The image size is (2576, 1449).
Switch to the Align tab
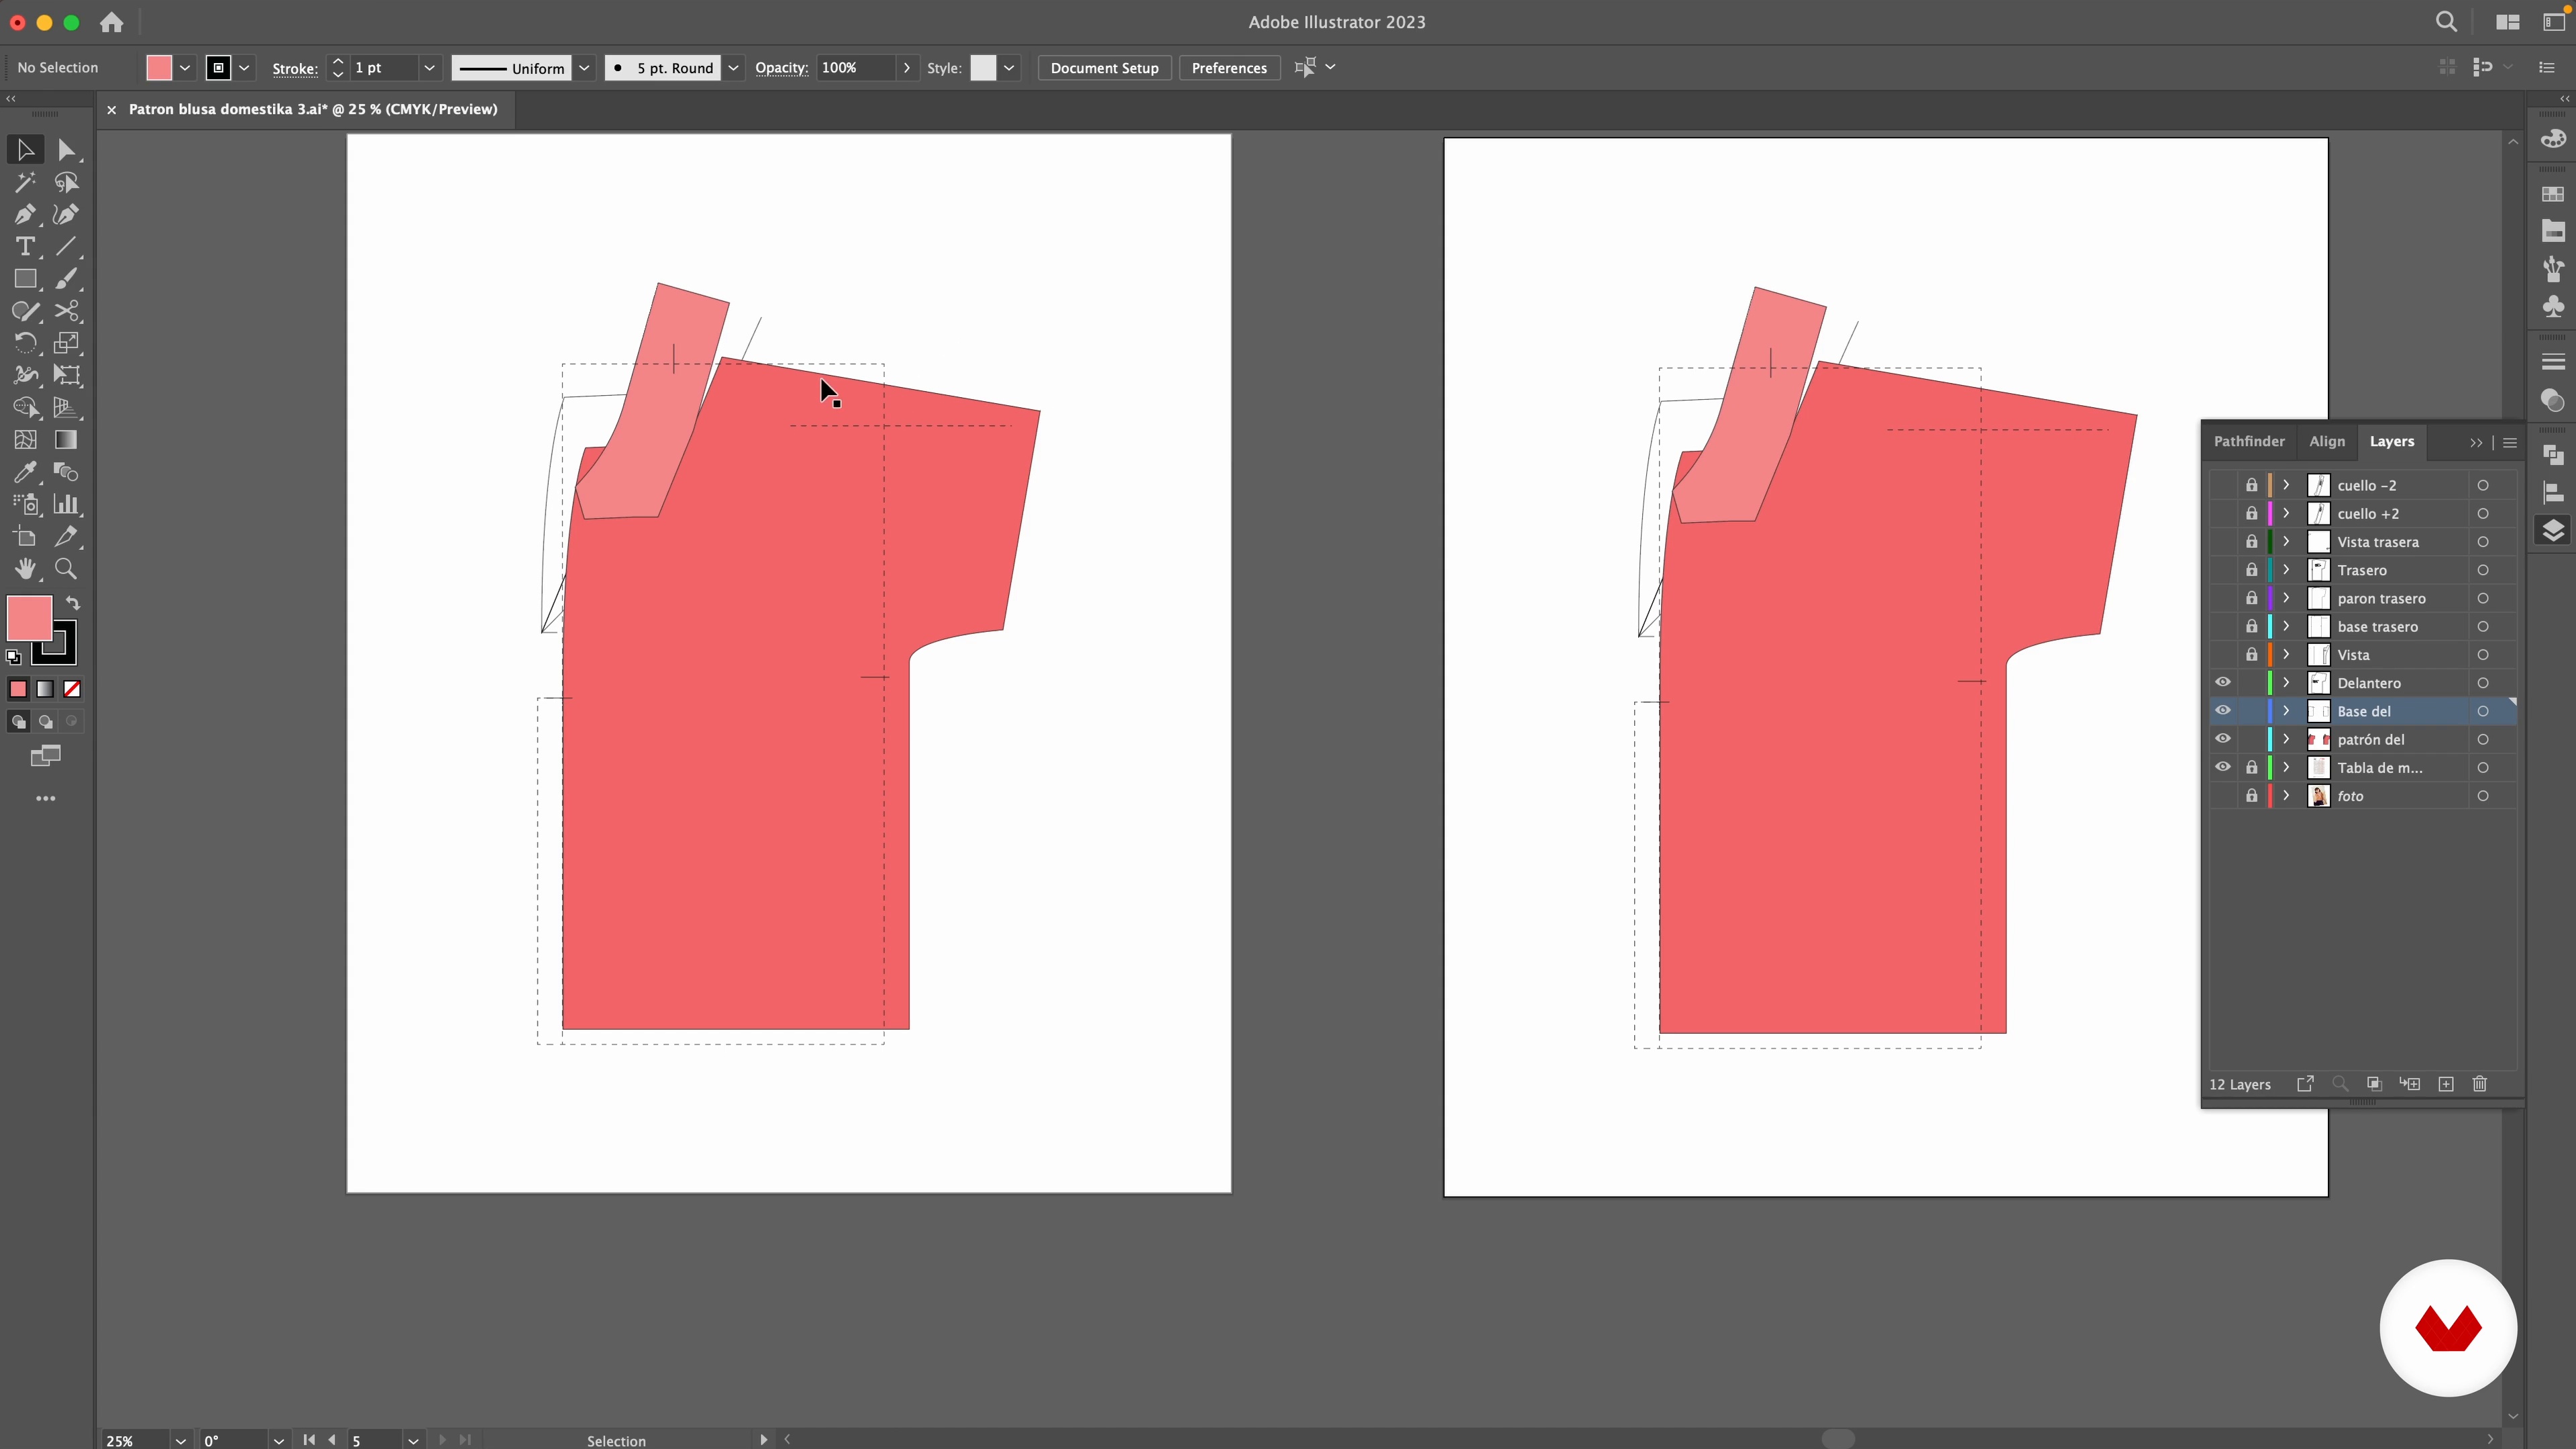pyautogui.click(x=2327, y=441)
